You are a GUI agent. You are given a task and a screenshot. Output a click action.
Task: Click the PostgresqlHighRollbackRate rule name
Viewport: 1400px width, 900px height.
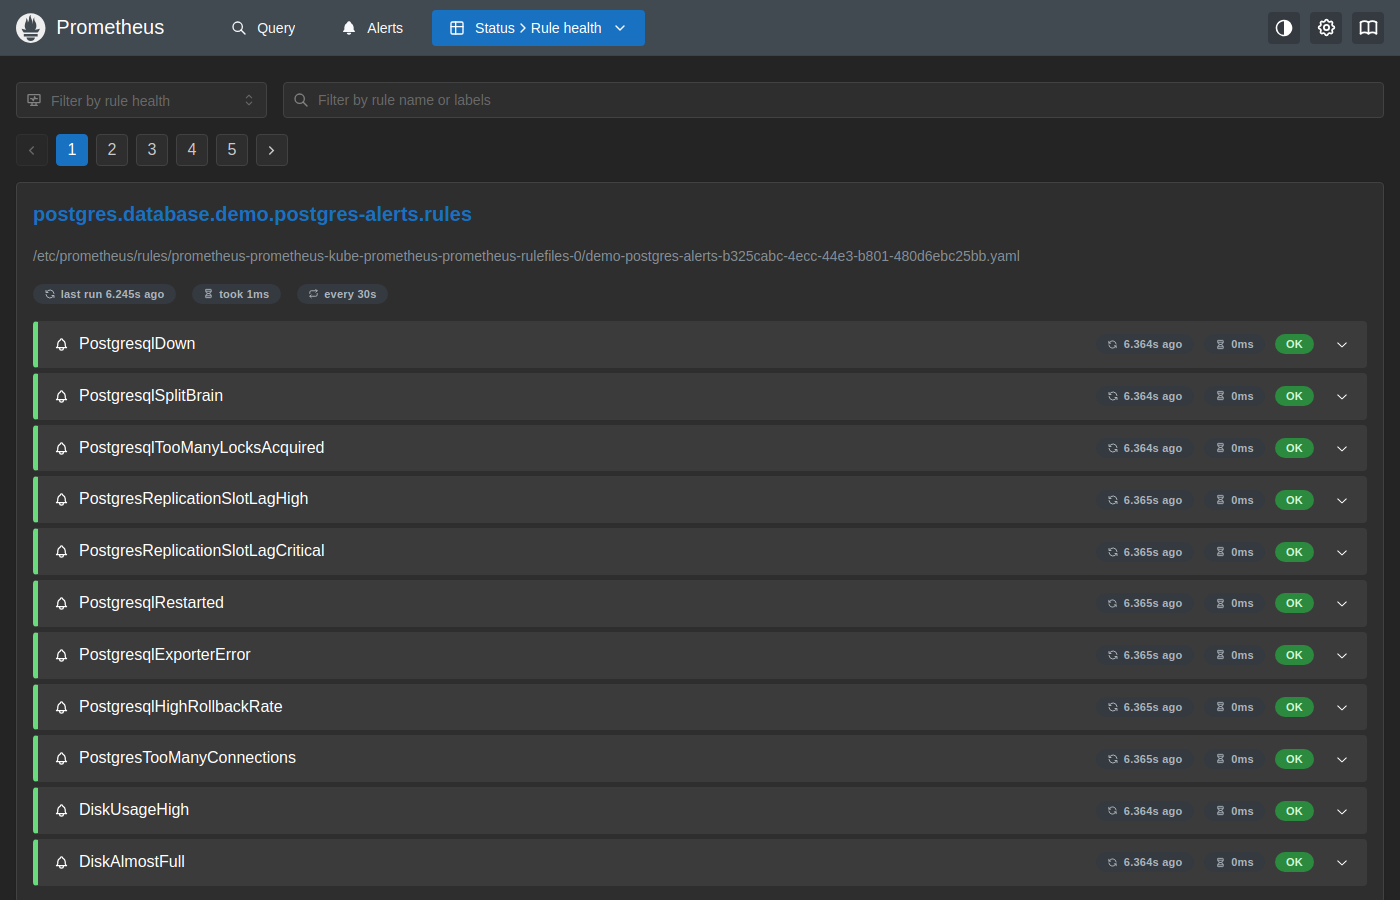point(181,707)
